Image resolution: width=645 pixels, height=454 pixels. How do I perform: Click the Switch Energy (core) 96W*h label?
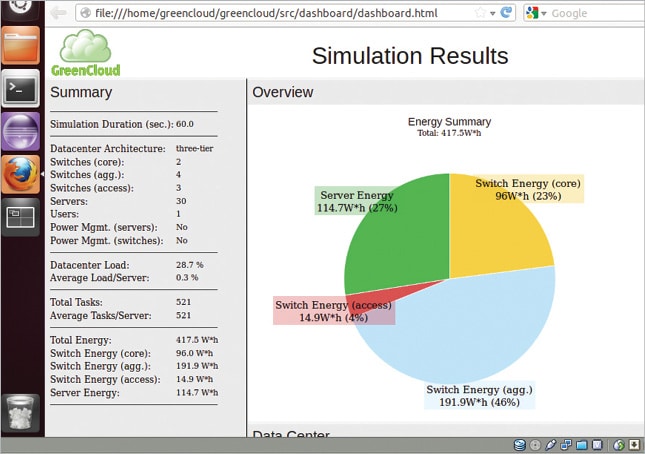528,190
